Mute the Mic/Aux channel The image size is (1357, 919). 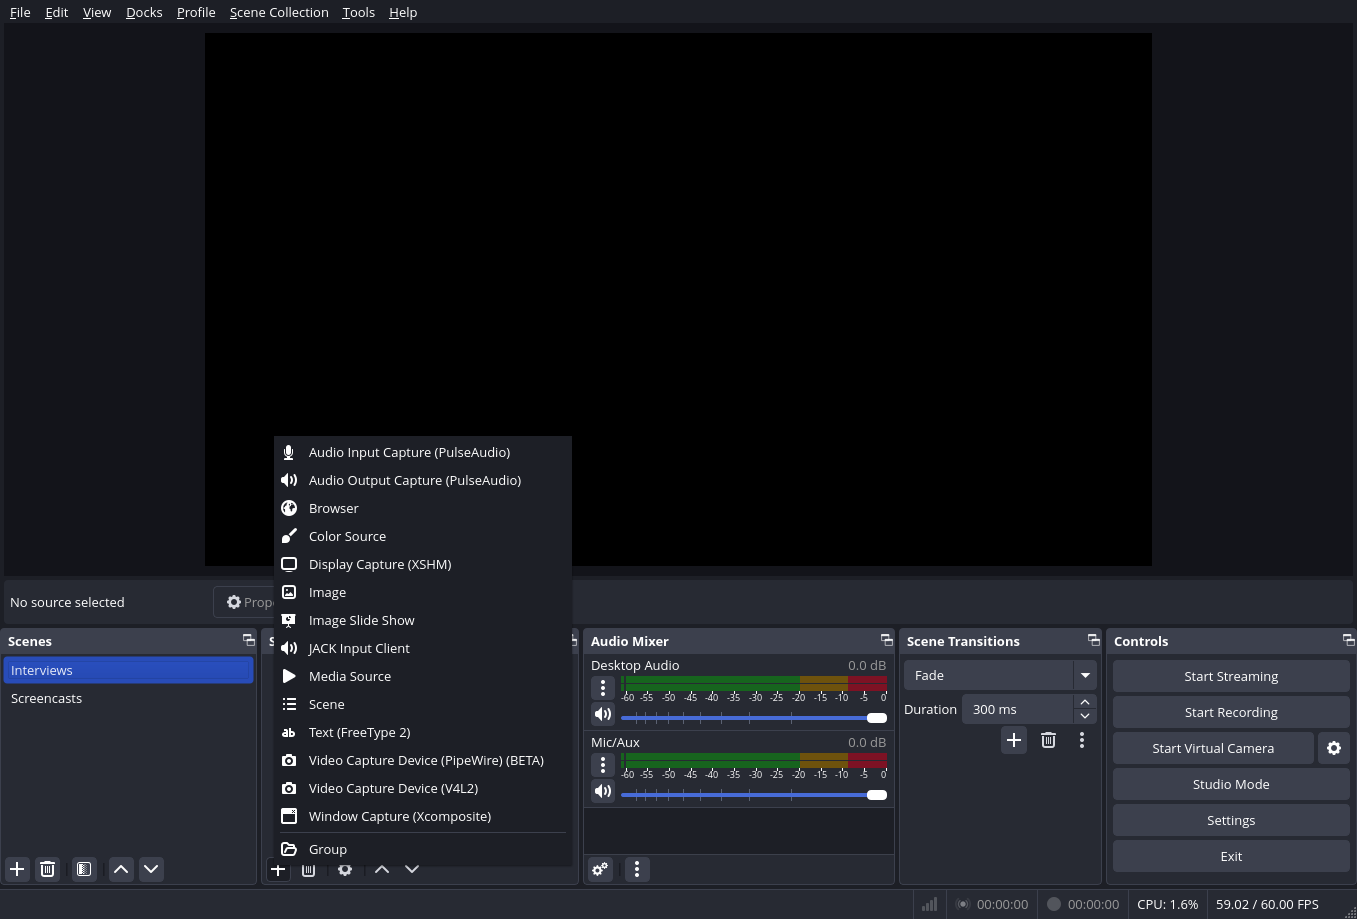602,791
